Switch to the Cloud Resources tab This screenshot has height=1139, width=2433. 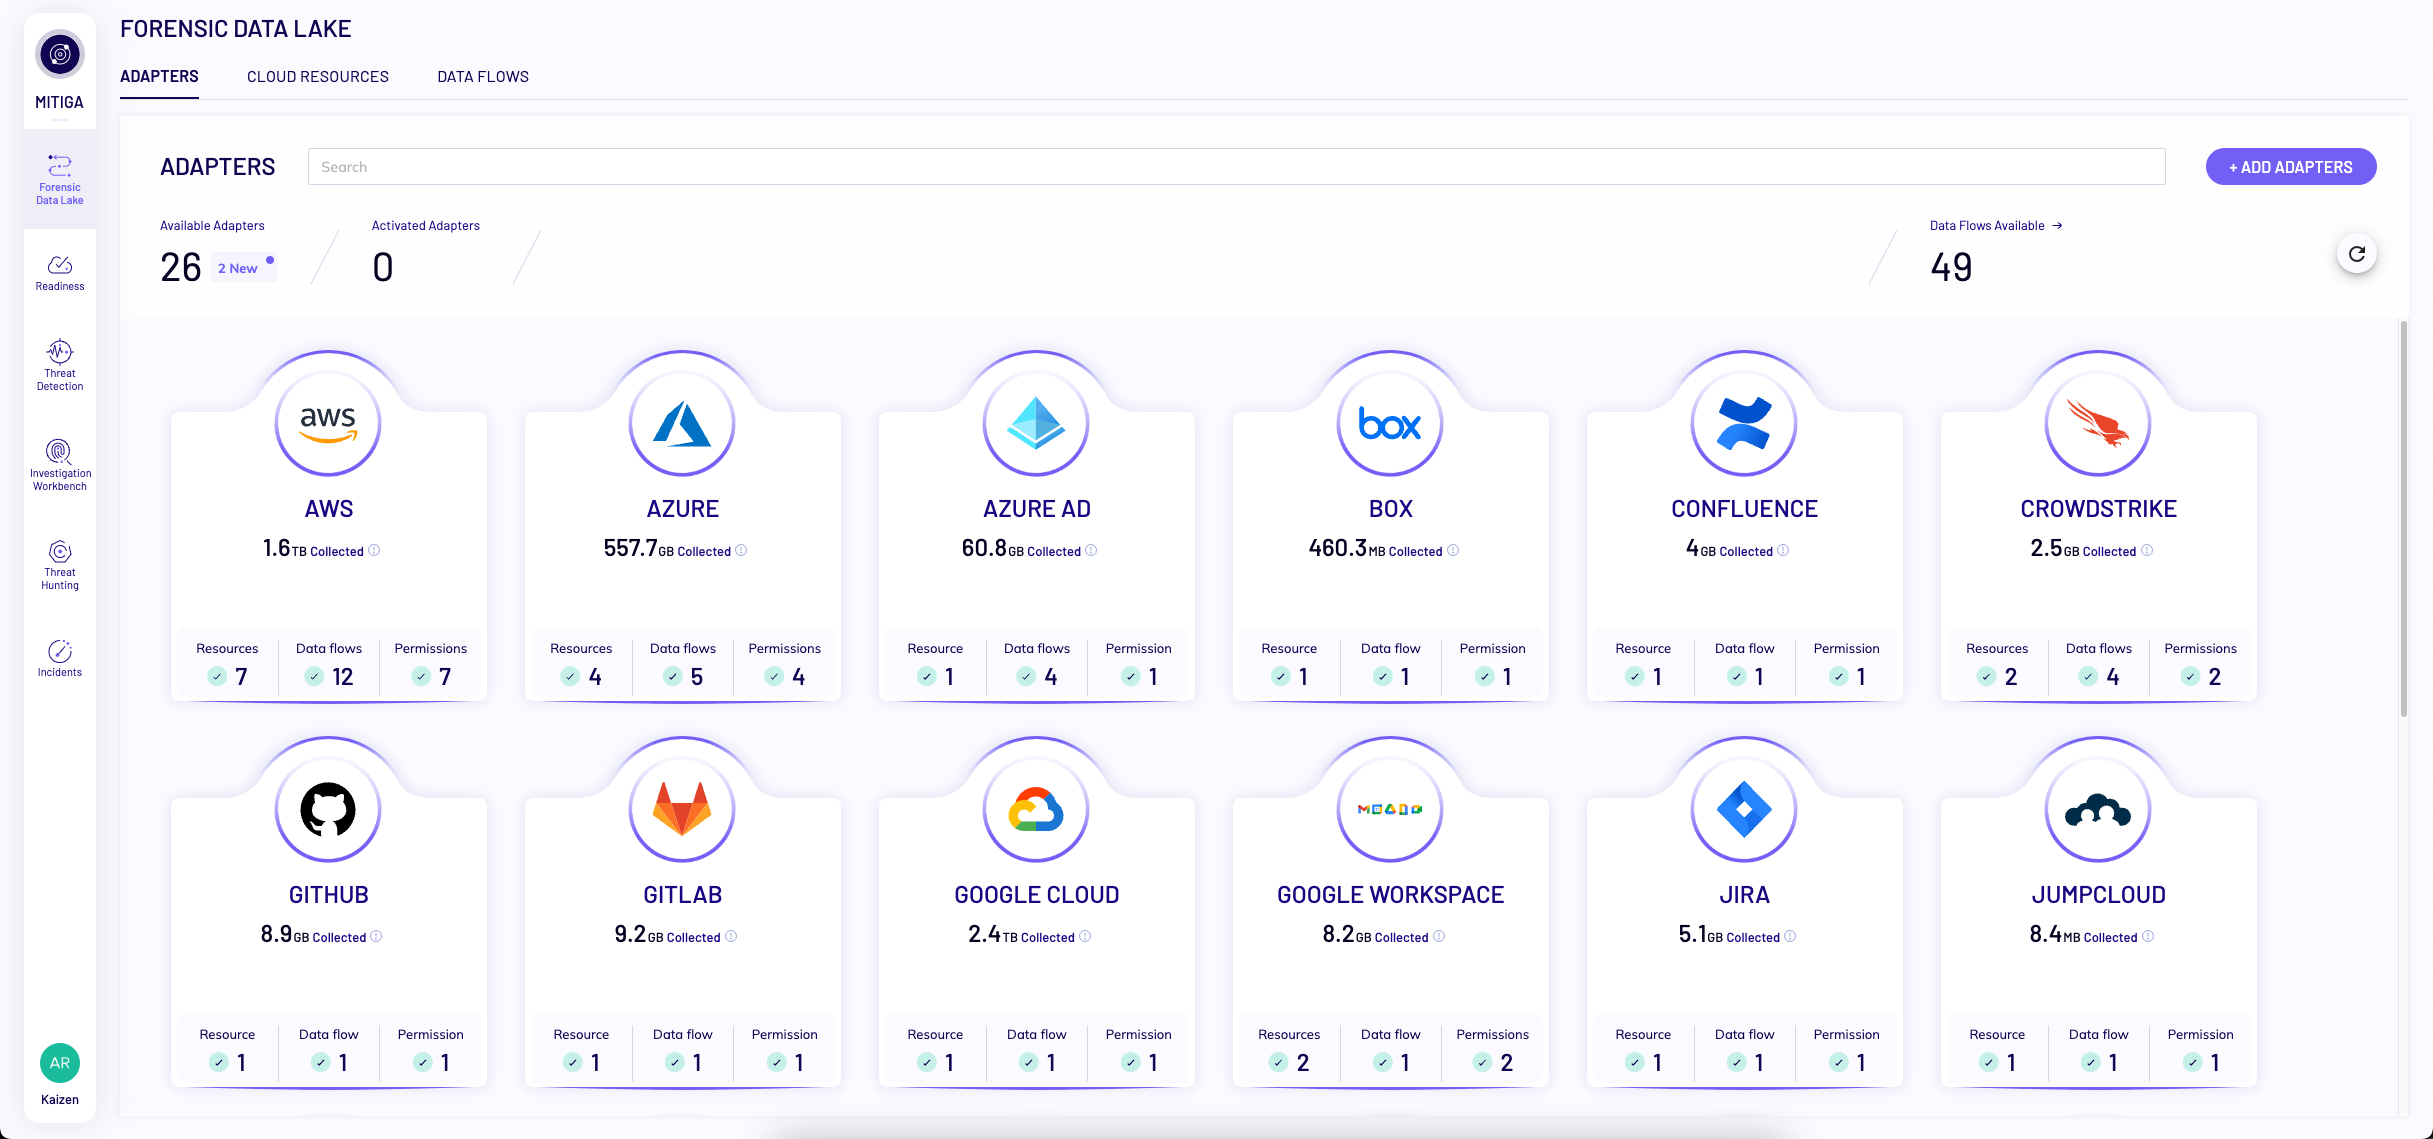click(318, 76)
